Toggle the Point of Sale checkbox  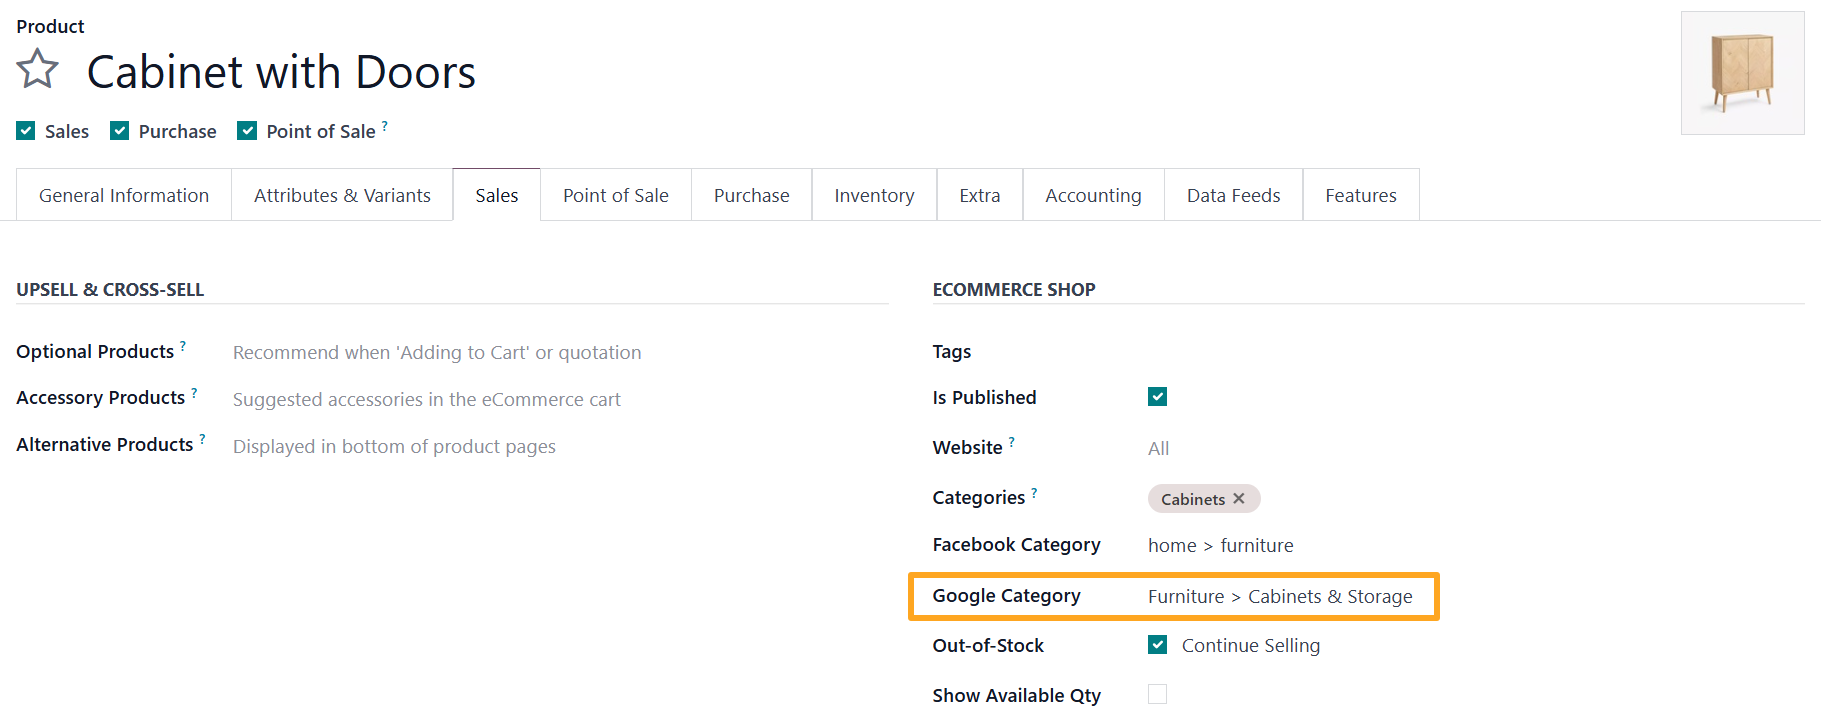(x=247, y=131)
